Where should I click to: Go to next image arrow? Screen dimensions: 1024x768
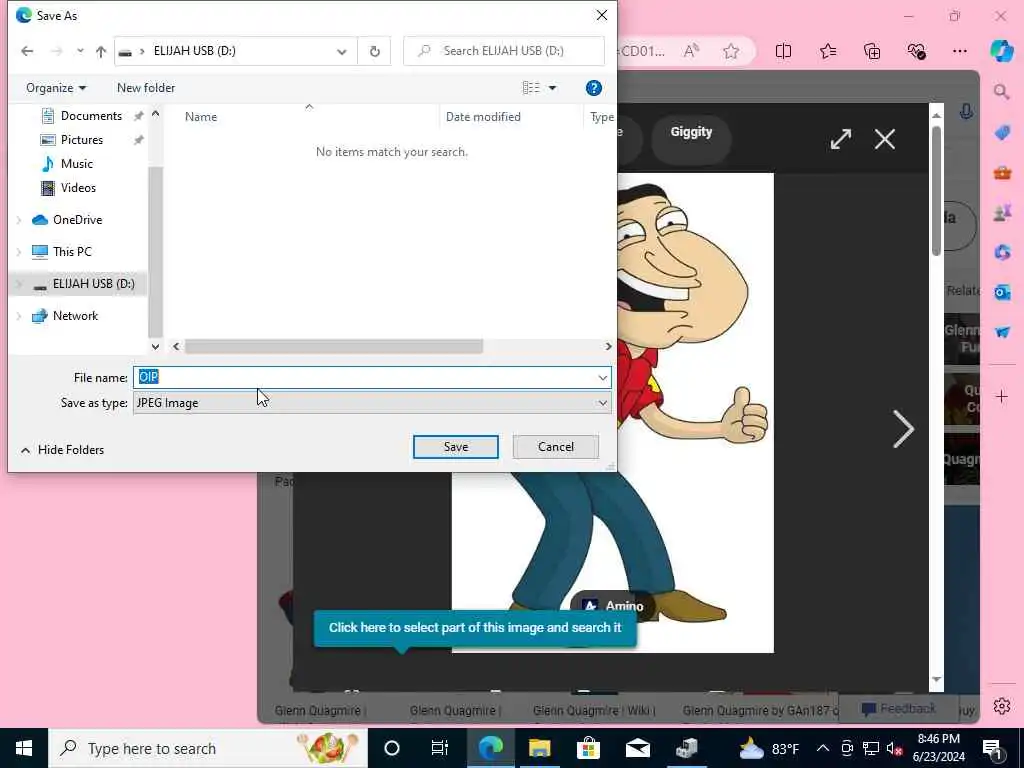click(x=903, y=429)
